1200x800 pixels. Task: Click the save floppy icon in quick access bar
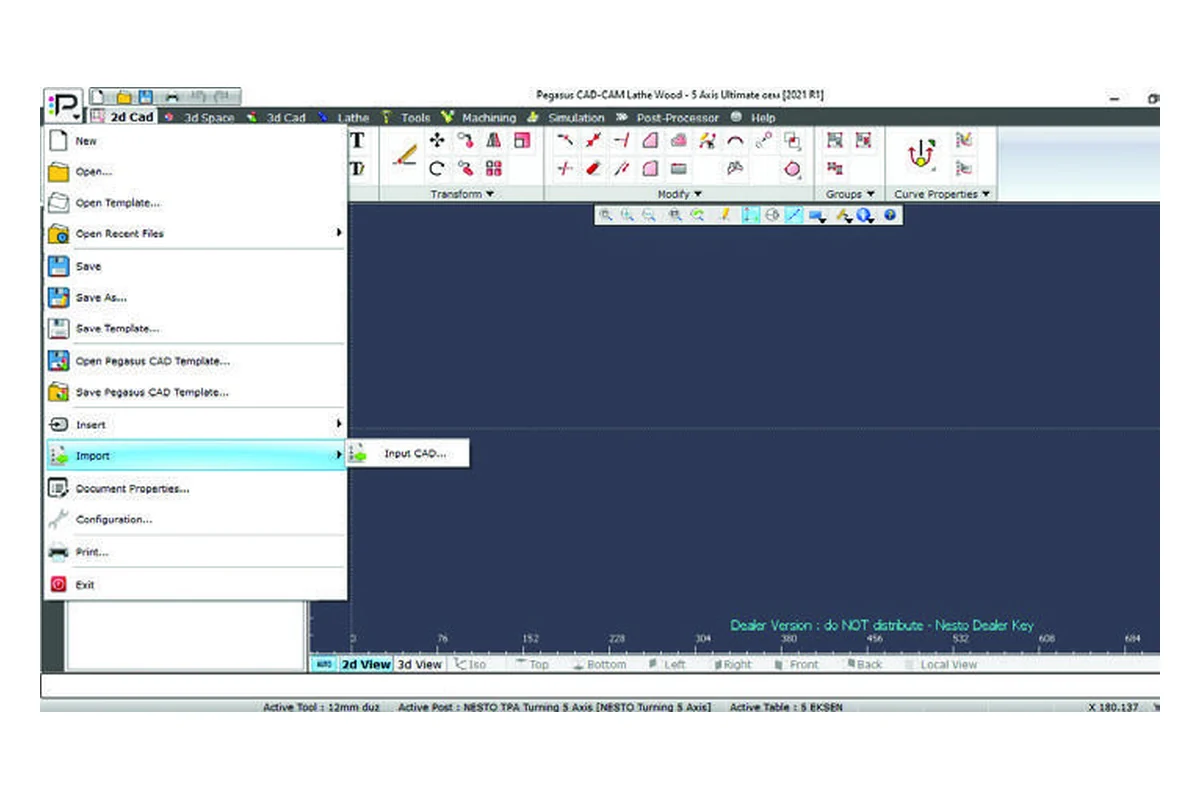click(147, 97)
